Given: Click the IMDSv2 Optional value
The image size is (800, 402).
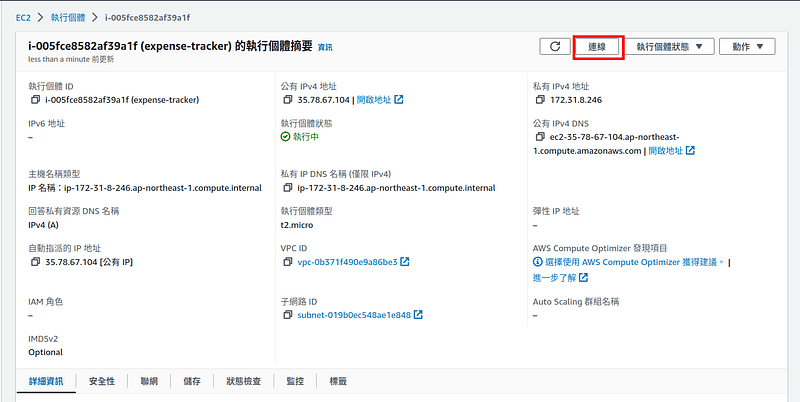Looking at the screenshot, I should point(45,352).
